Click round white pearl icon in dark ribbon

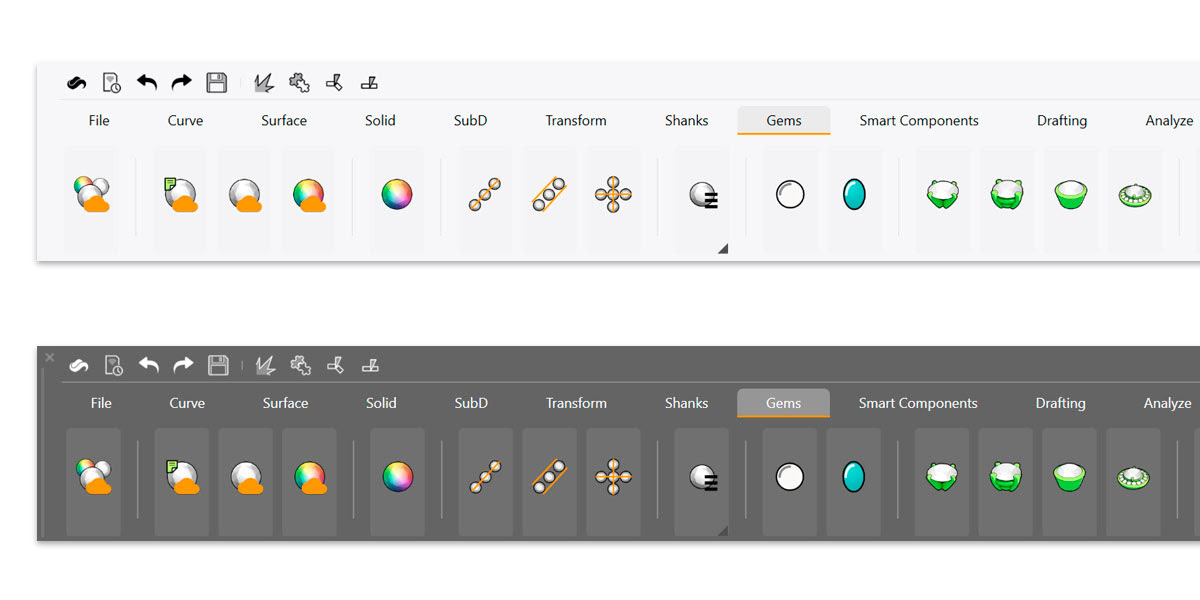click(790, 477)
